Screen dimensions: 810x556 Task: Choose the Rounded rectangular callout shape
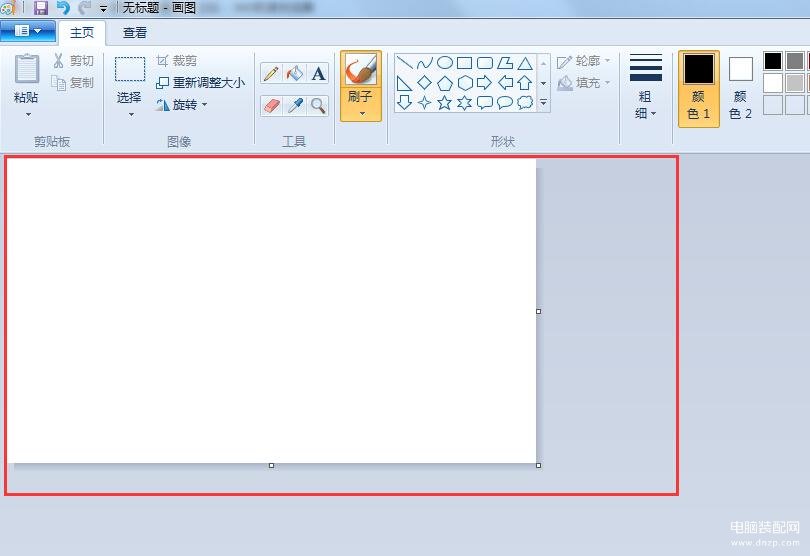tap(485, 102)
